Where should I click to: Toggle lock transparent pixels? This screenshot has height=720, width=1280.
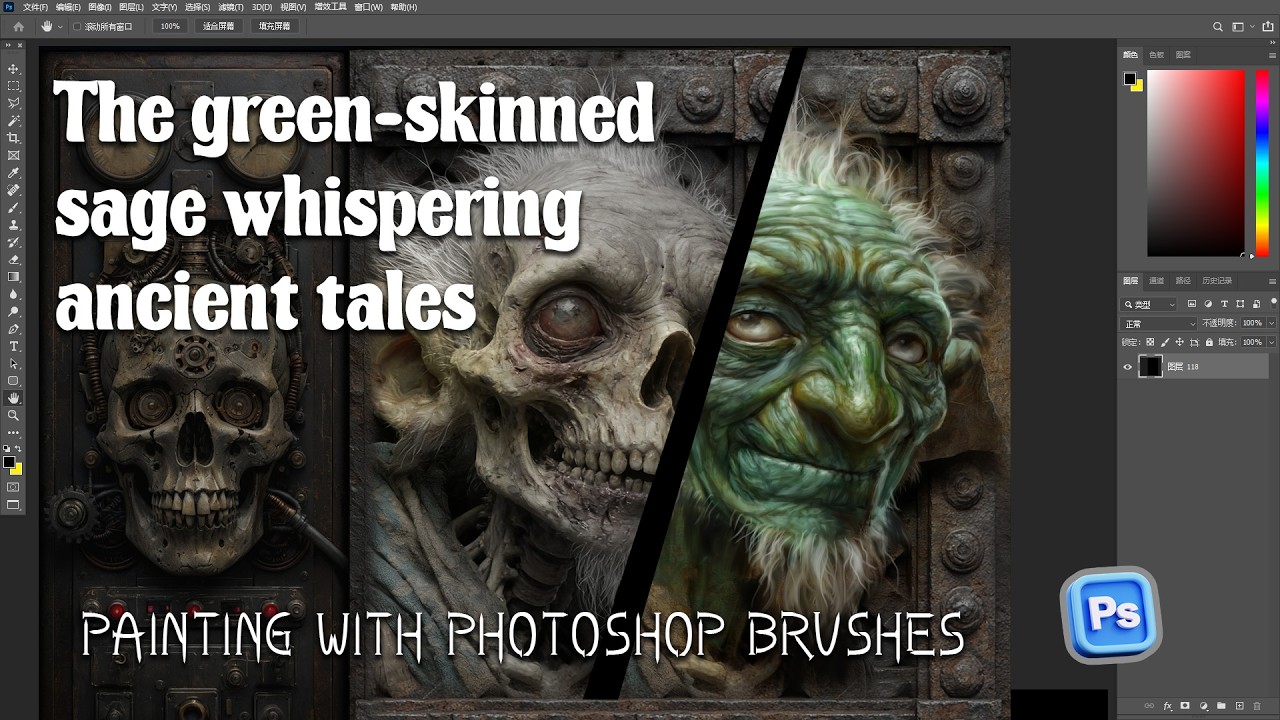[1149, 342]
